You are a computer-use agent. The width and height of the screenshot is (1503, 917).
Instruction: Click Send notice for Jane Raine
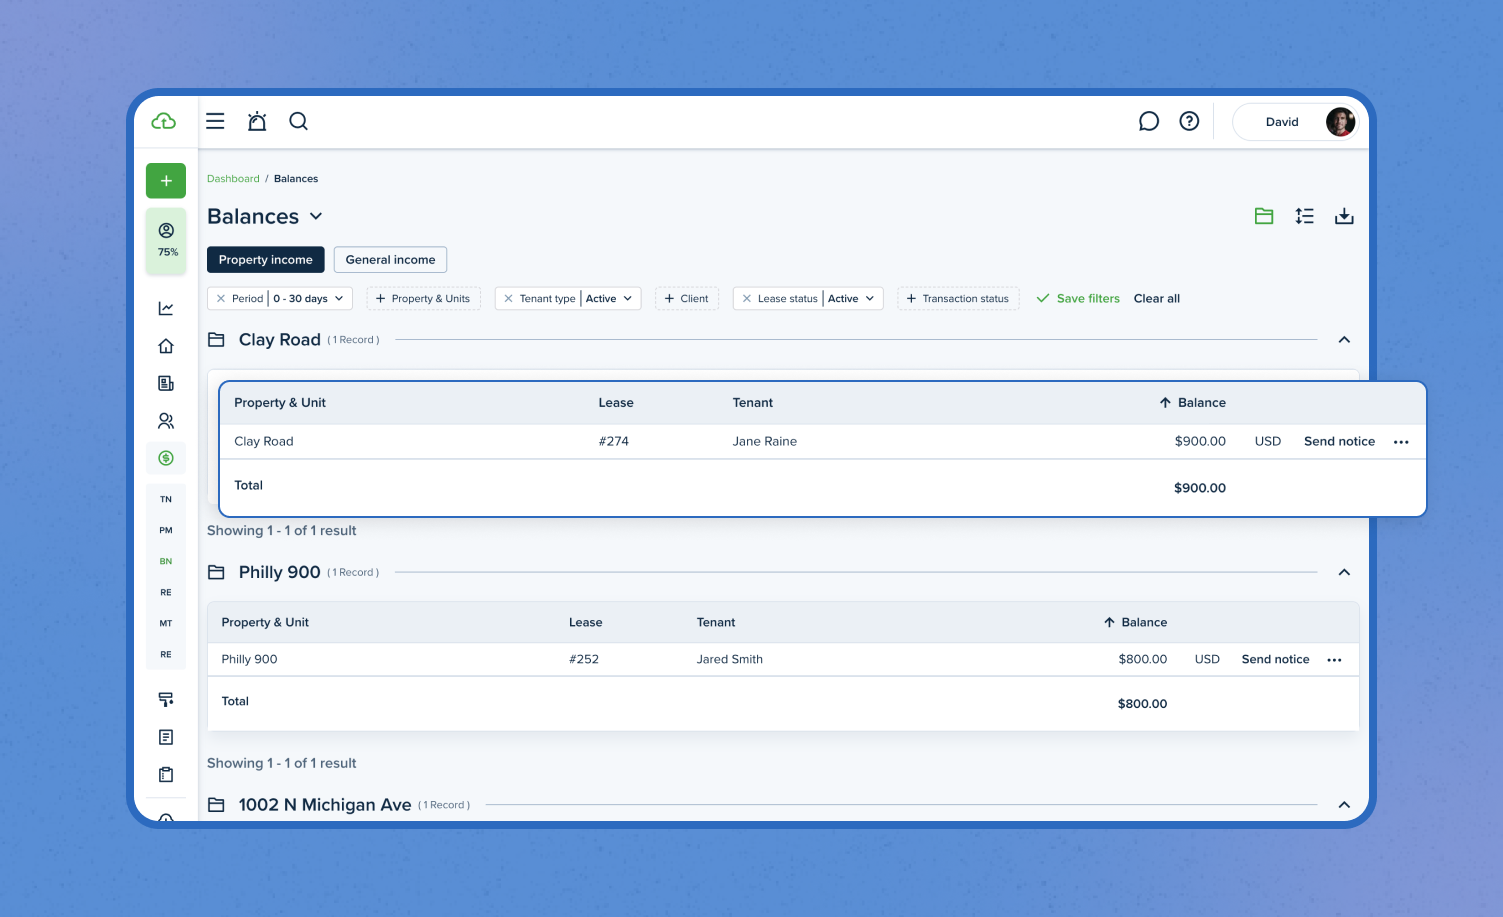coord(1339,442)
